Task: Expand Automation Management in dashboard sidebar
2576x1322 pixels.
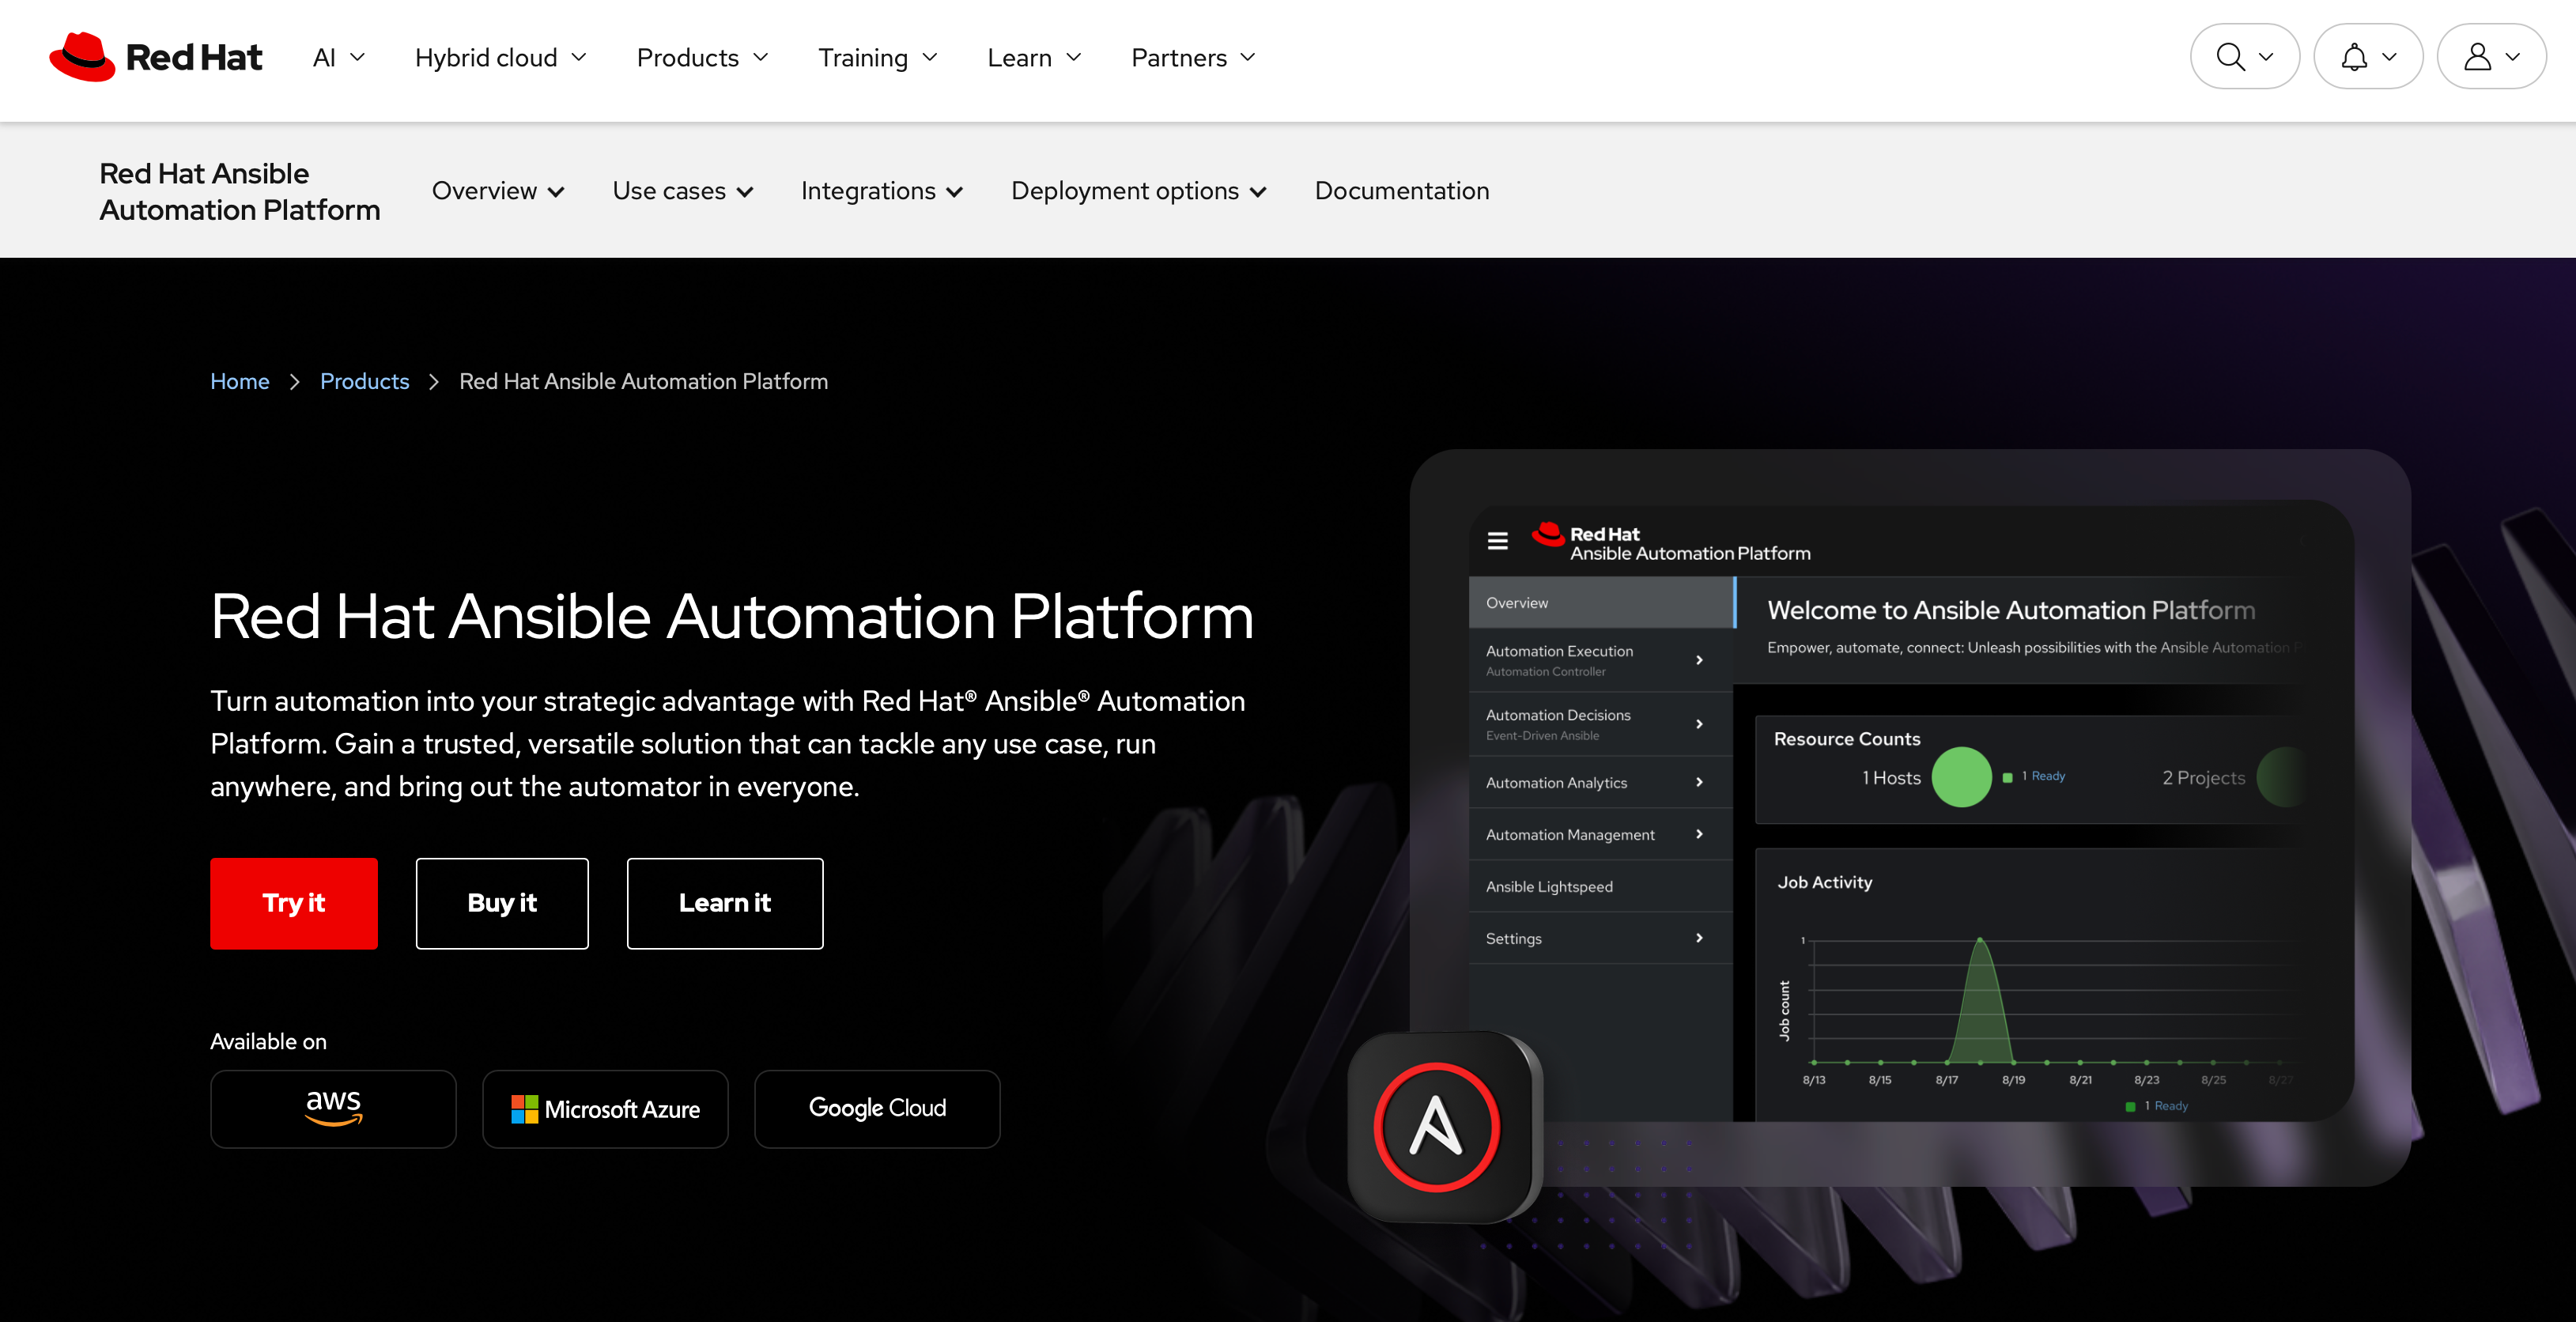Action: [x=1601, y=834]
